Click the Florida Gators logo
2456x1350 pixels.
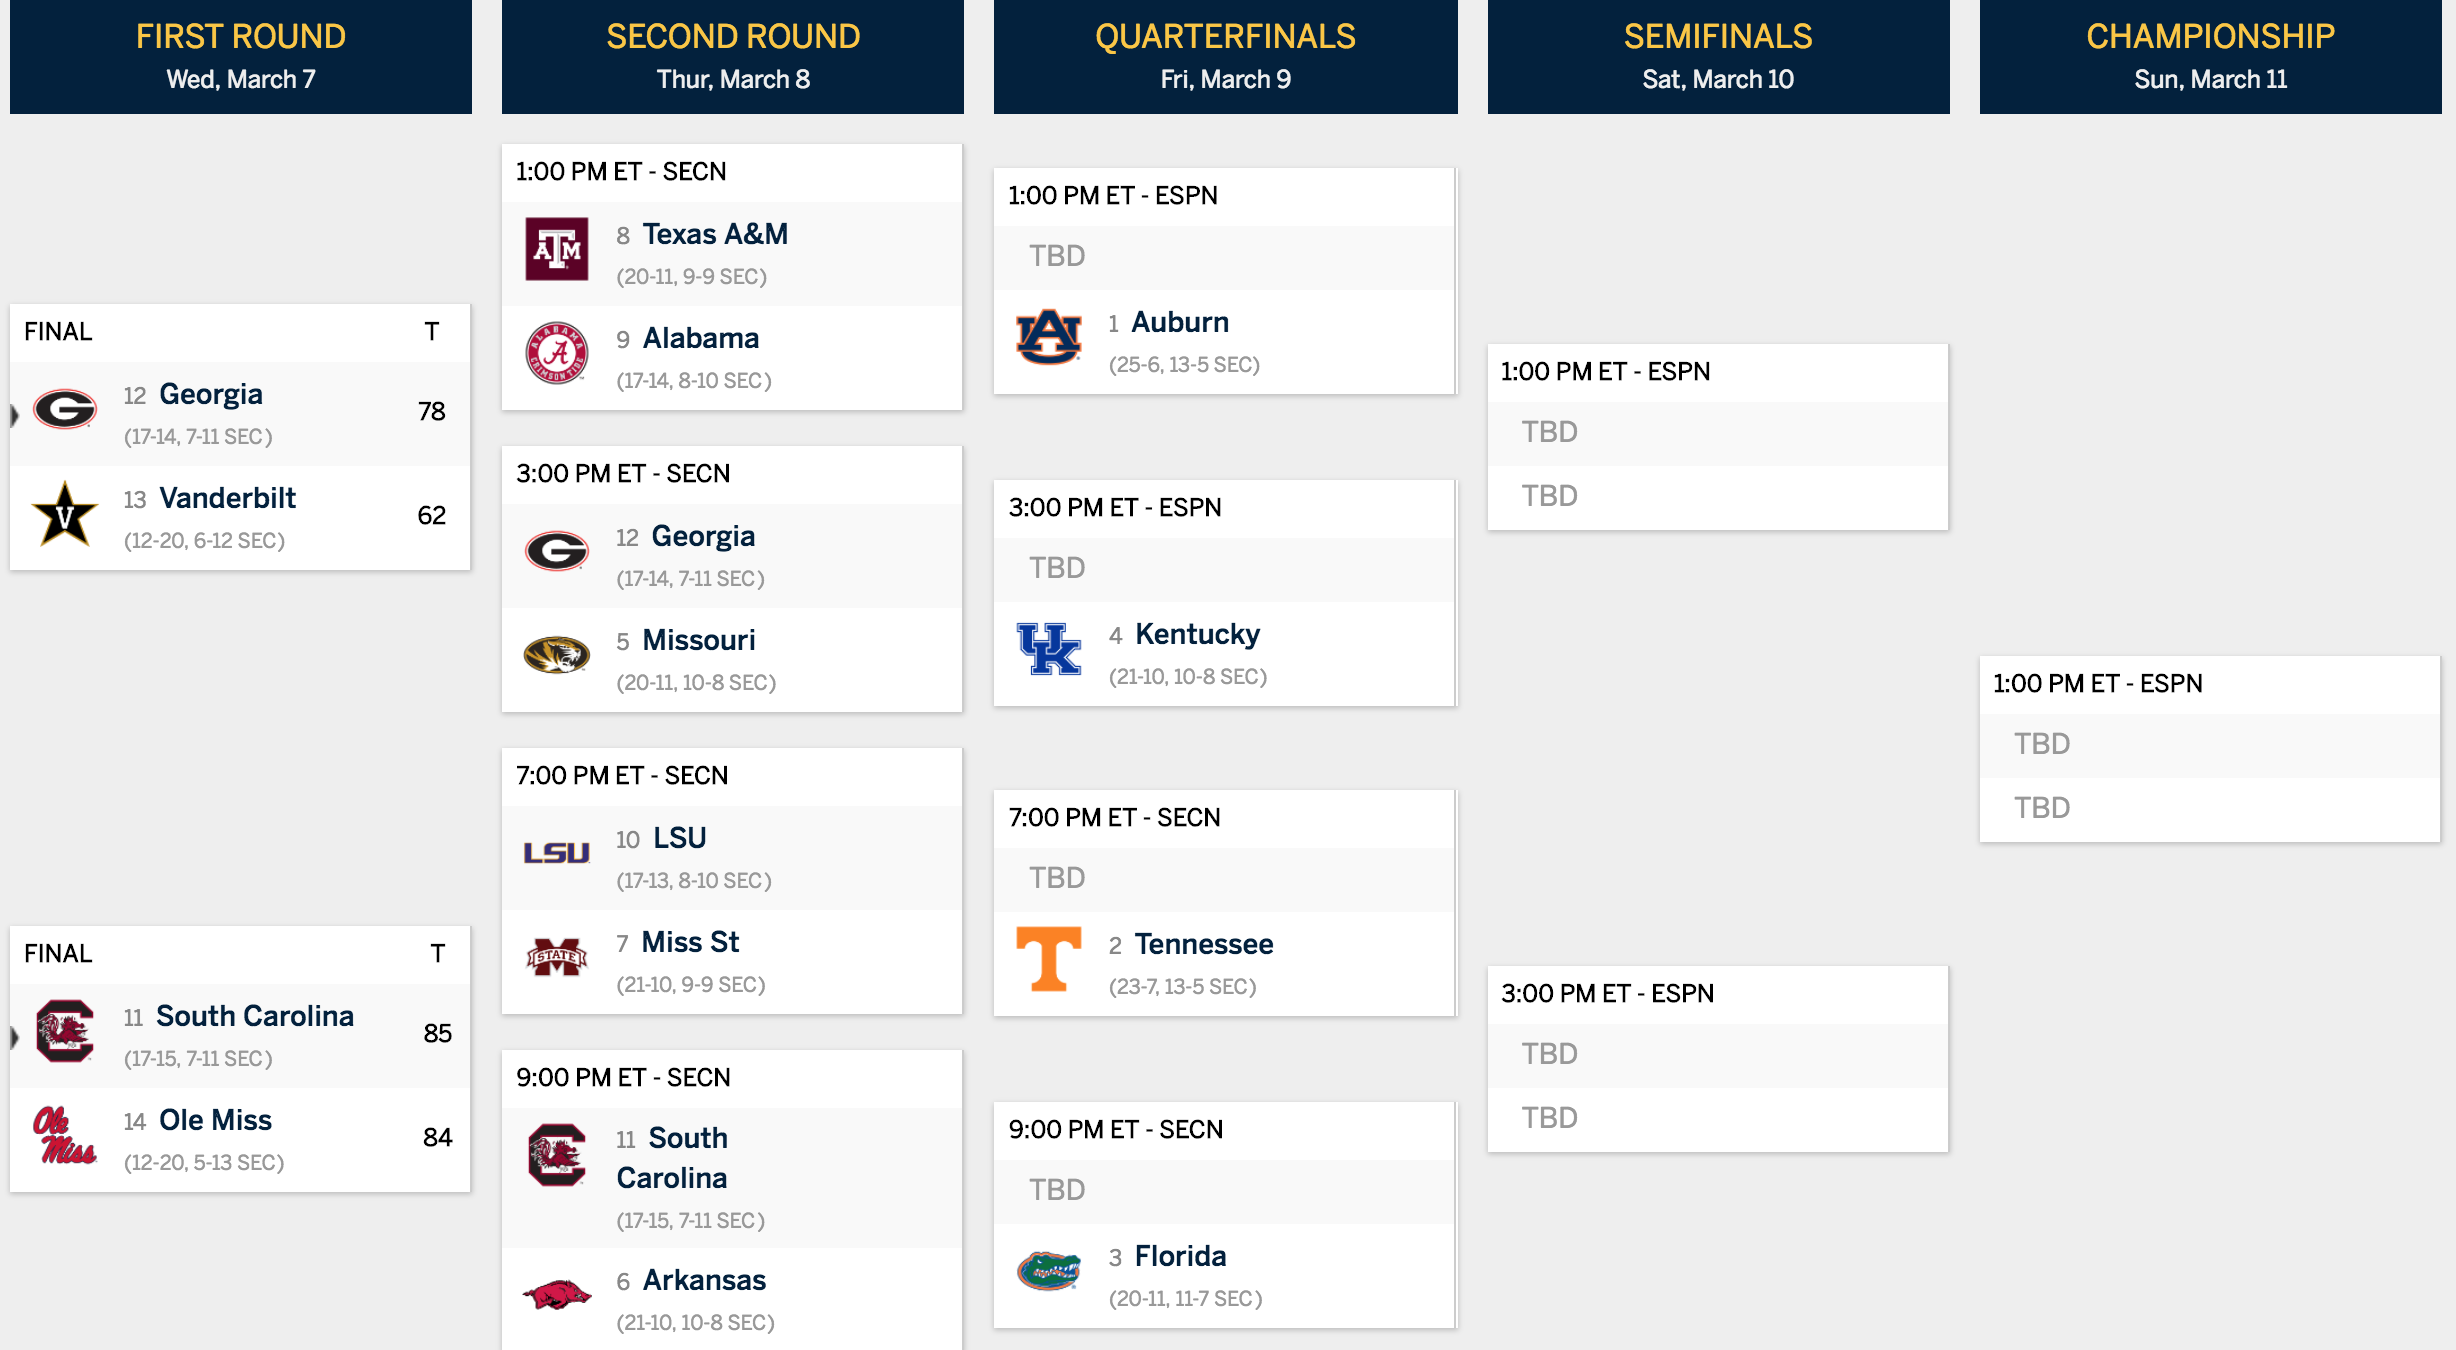click(1049, 1271)
